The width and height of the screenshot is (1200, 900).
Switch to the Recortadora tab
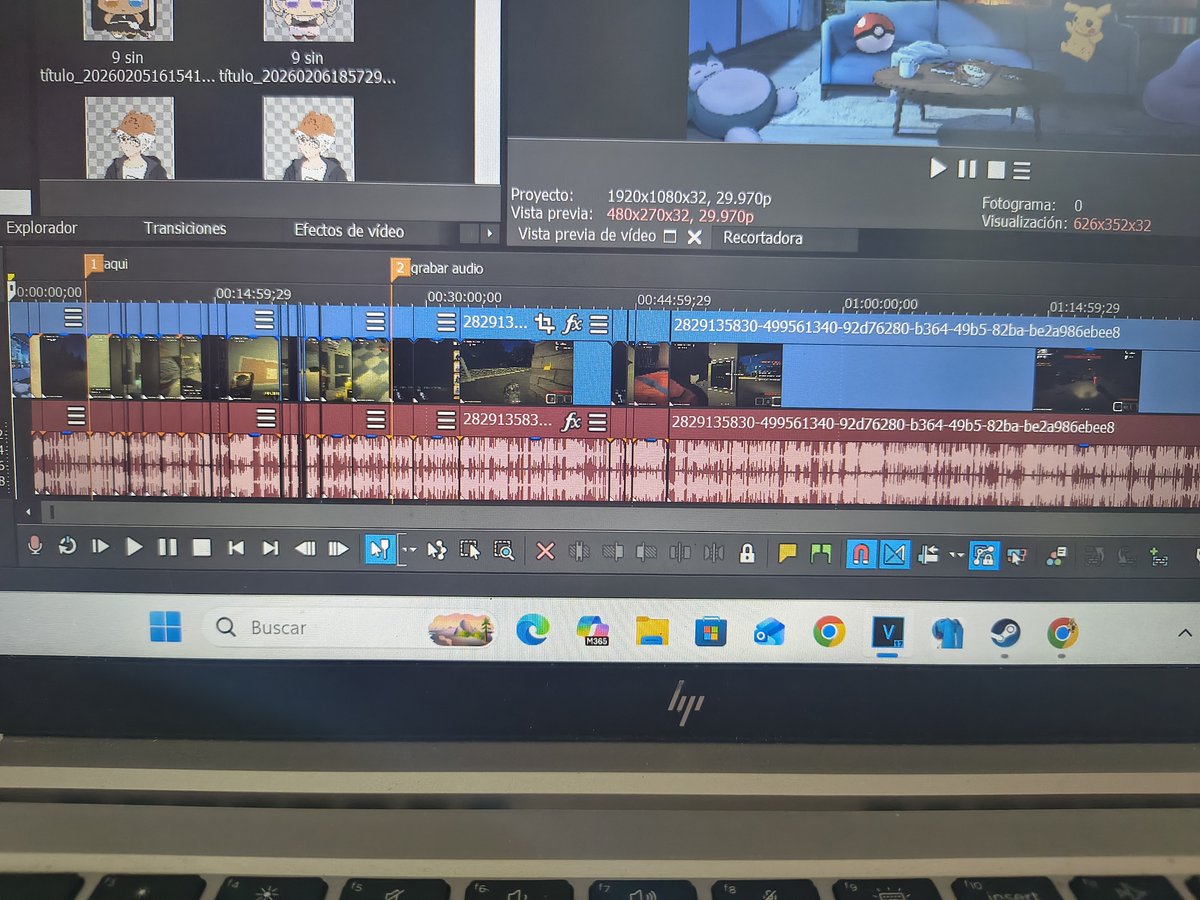pyautogui.click(x=763, y=238)
